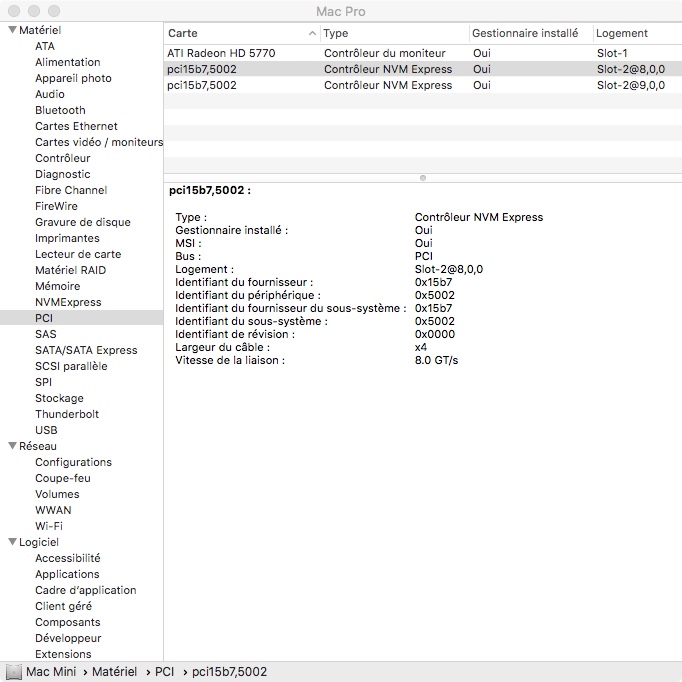
Task: Select the ATI Radeon HD 5770 row
Action: pos(423,53)
